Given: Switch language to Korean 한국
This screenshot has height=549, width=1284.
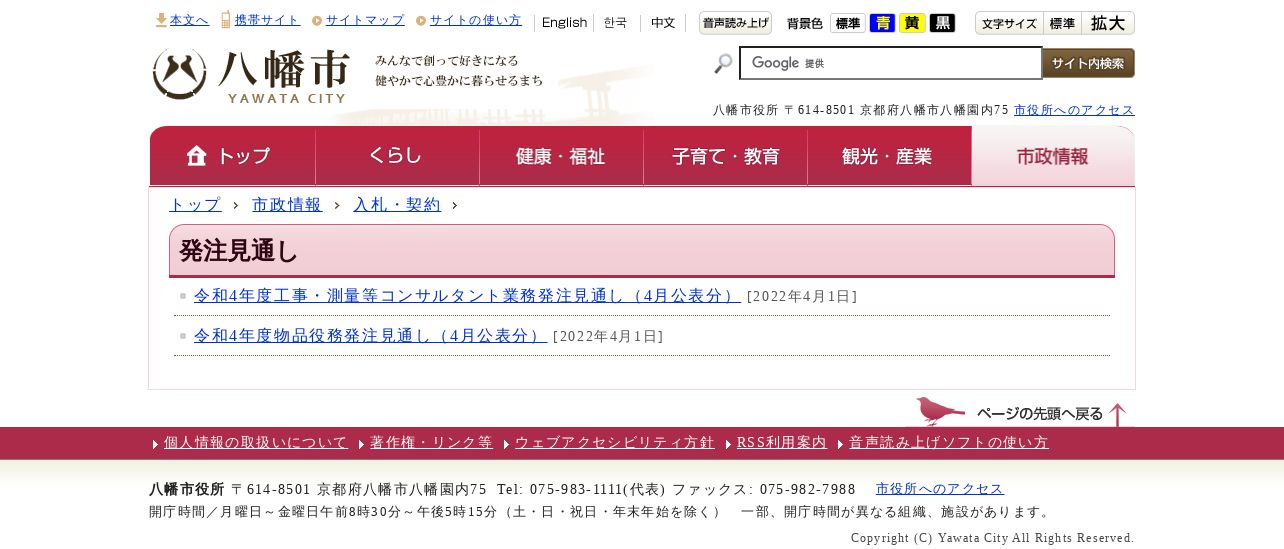Looking at the screenshot, I should tap(615, 23).
